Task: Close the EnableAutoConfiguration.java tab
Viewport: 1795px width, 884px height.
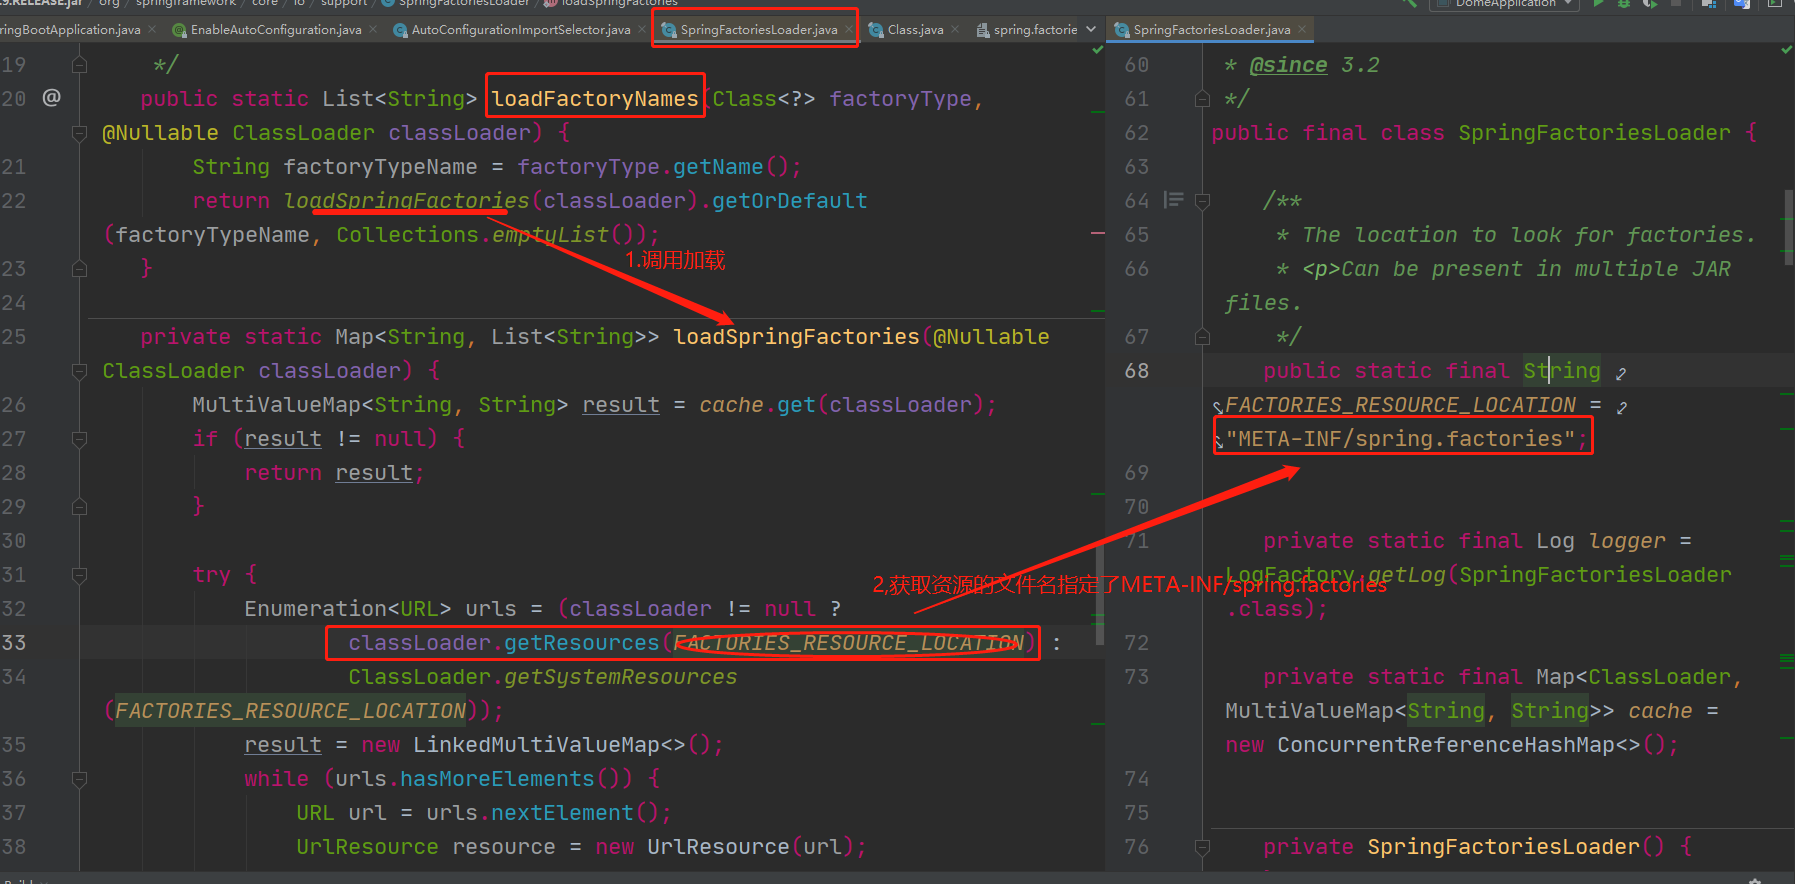Action: [x=373, y=30]
